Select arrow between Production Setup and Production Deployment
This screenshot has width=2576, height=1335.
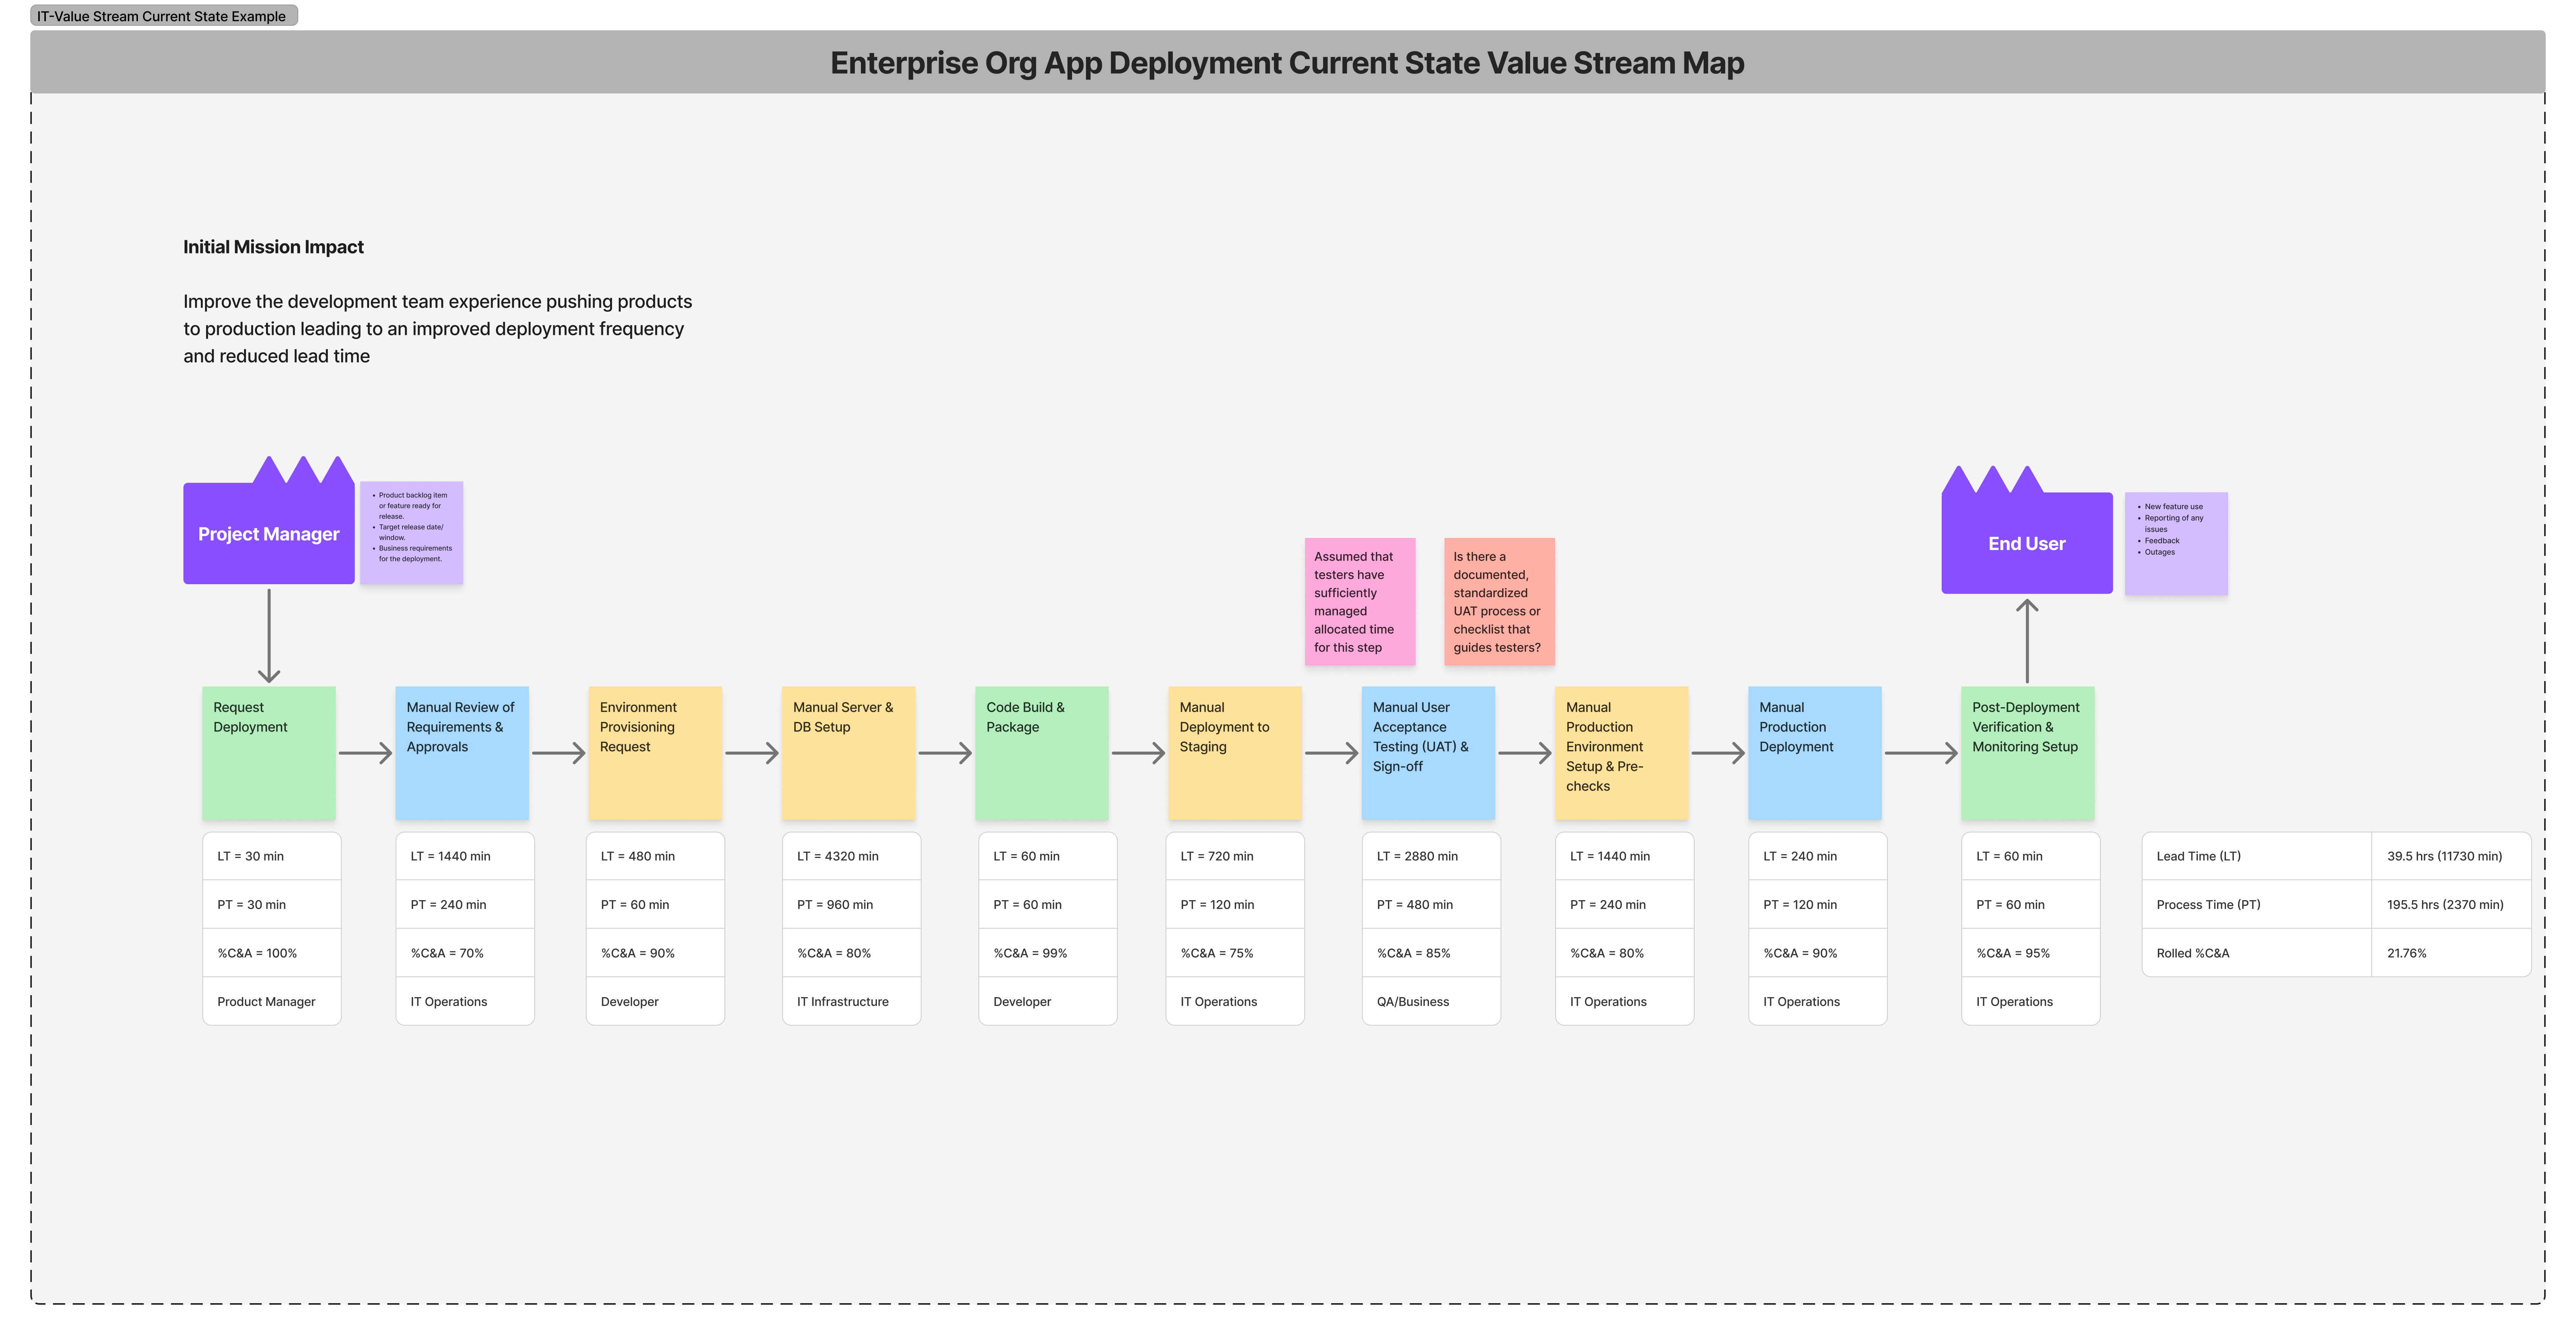[x=1718, y=753]
